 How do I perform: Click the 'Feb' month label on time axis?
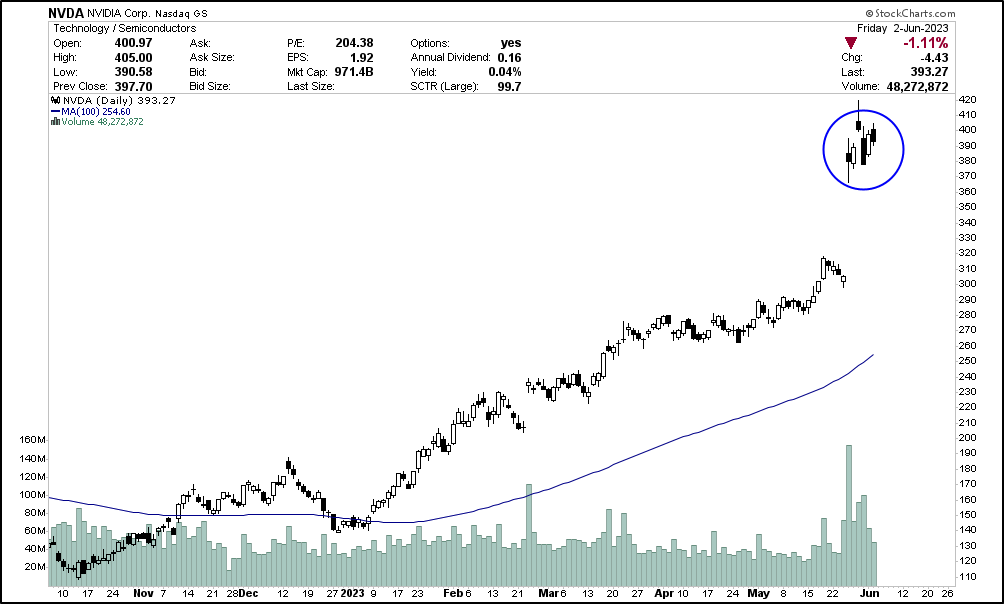coord(453,593)
